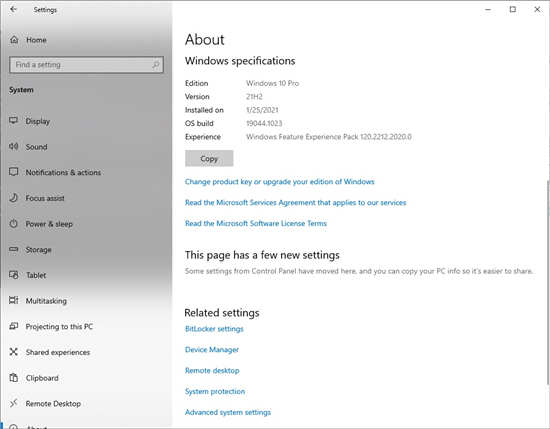Click the back arrow icon
The image size is (550, 429).
click(x=13, y=9)
